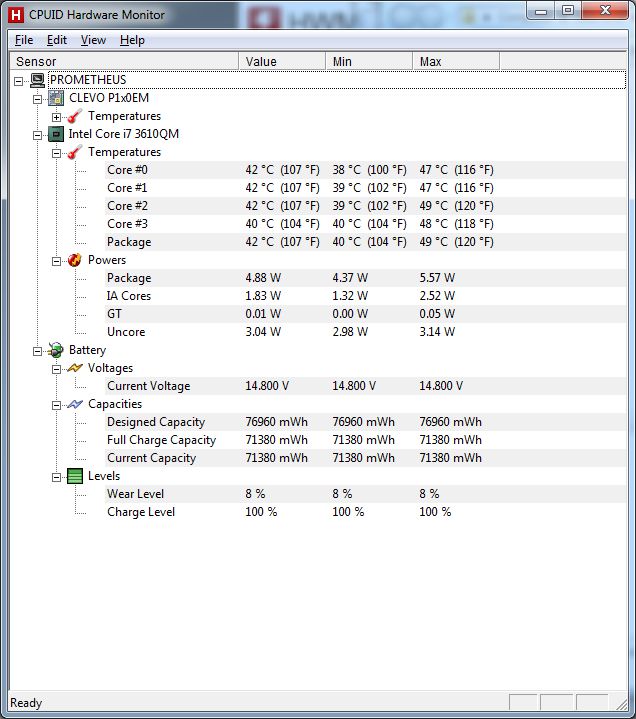The height and width of the screenshot is (719, 636).
Task: Click the Intel Core i7 3610QM chip icon
Action: pos(56,134)
